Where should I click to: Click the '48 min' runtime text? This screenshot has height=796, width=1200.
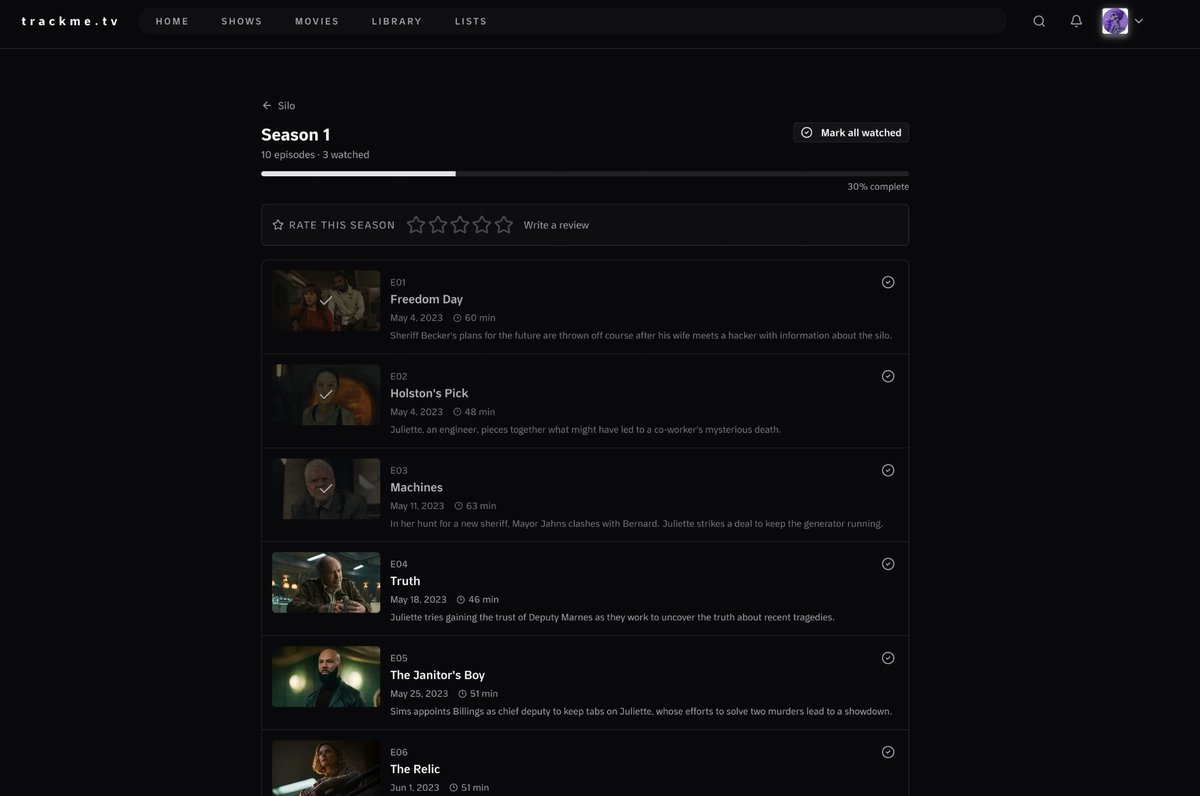coord(480,412)
